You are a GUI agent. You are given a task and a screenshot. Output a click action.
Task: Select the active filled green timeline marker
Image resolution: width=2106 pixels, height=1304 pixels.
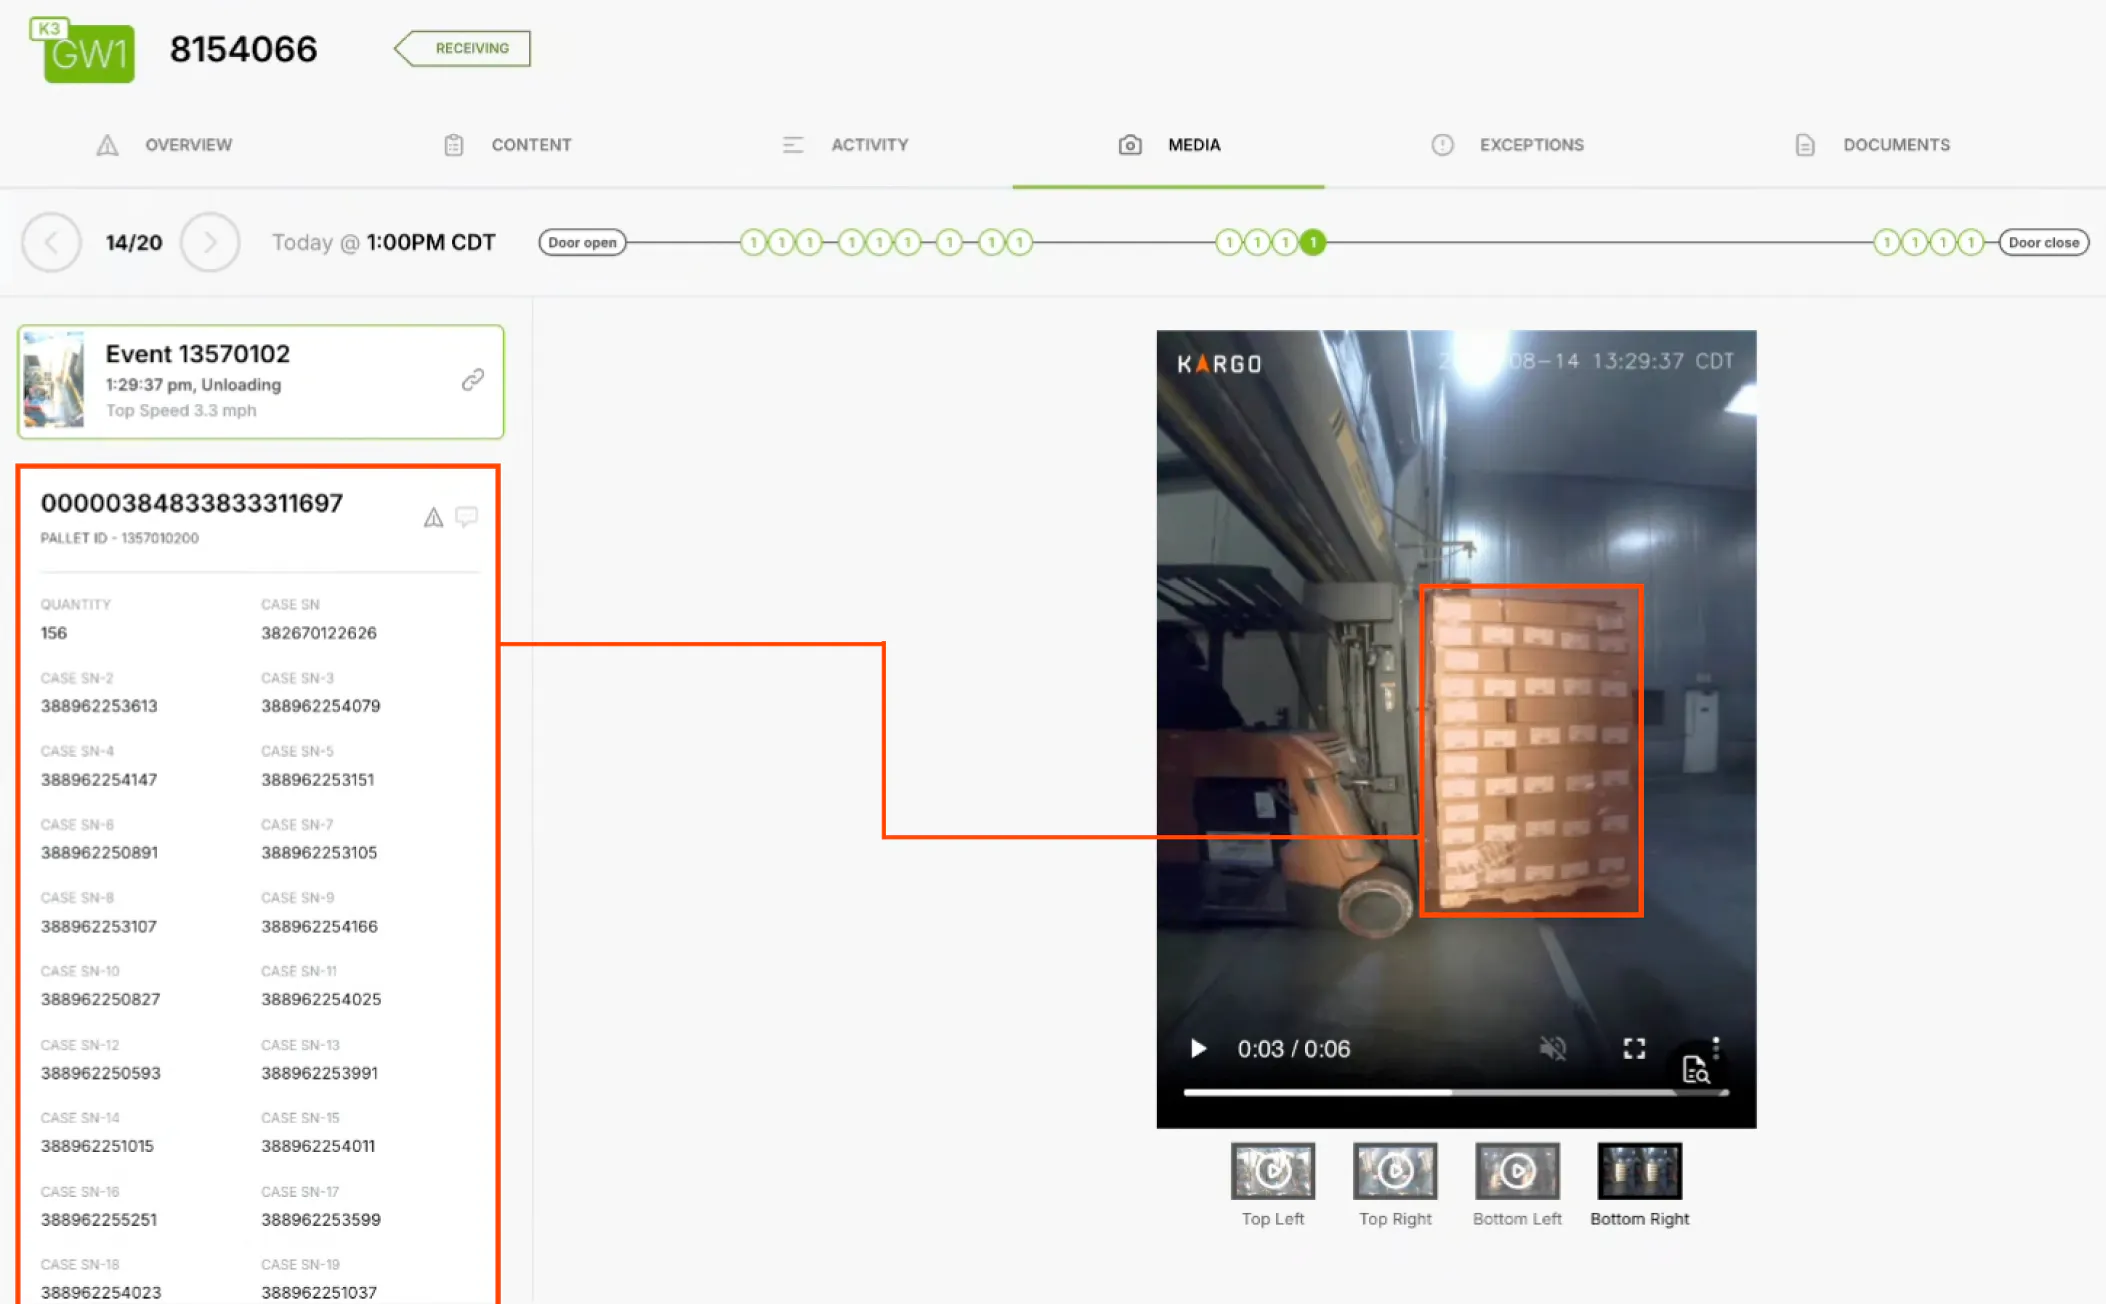click(1313, 242)
